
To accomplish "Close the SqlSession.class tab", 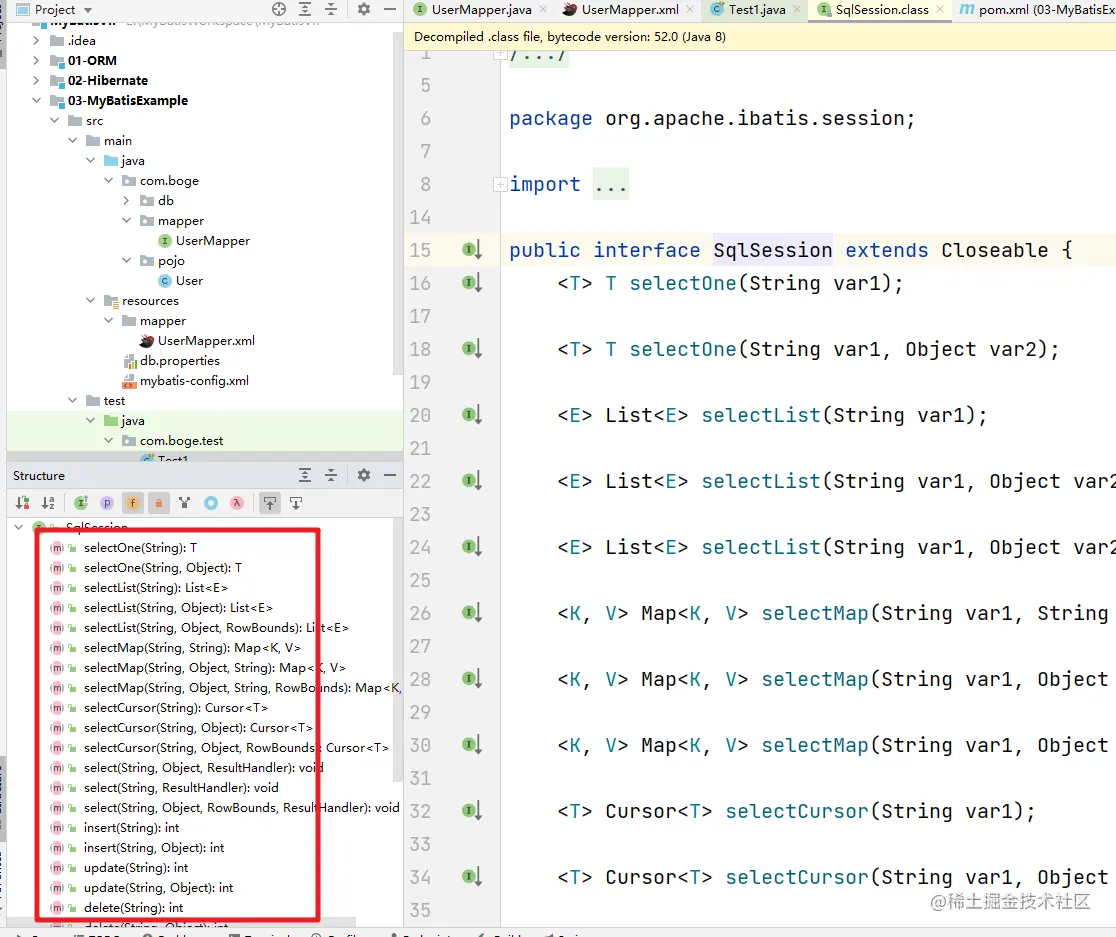I will [940, 9].
